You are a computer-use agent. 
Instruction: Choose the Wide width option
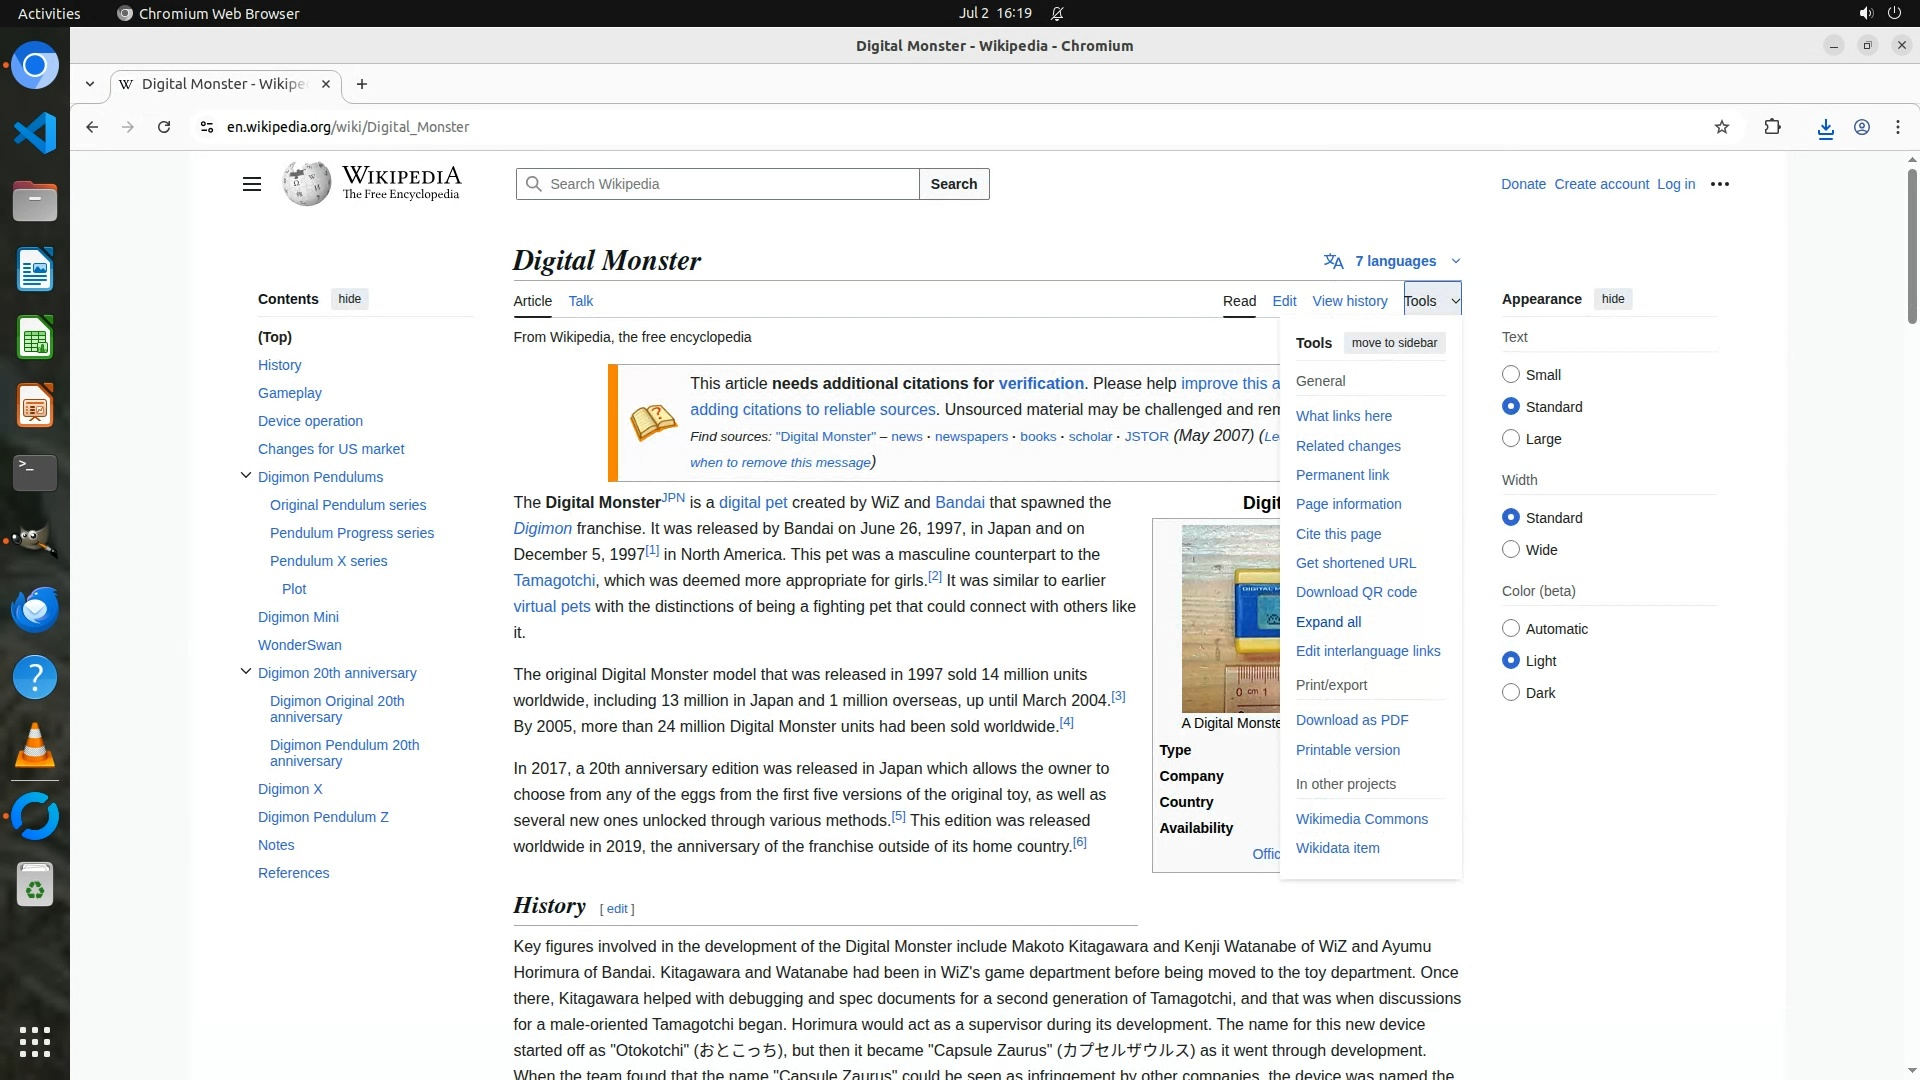(x=1511, y=550)
